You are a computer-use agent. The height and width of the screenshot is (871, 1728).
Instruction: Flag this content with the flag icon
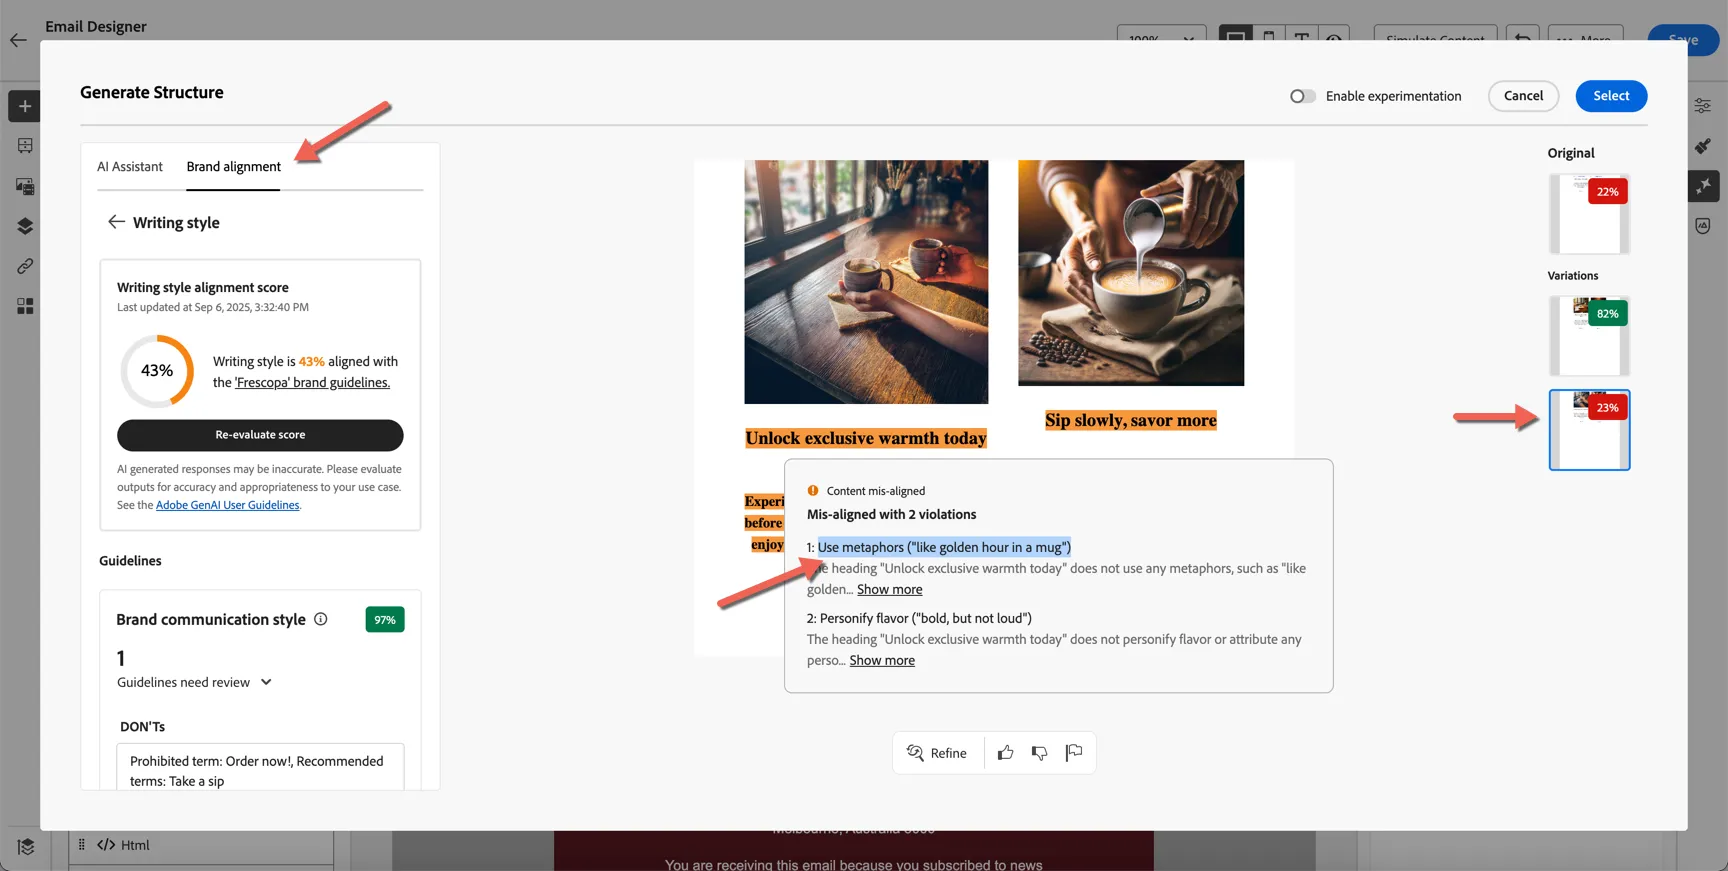coord(1074,753)
